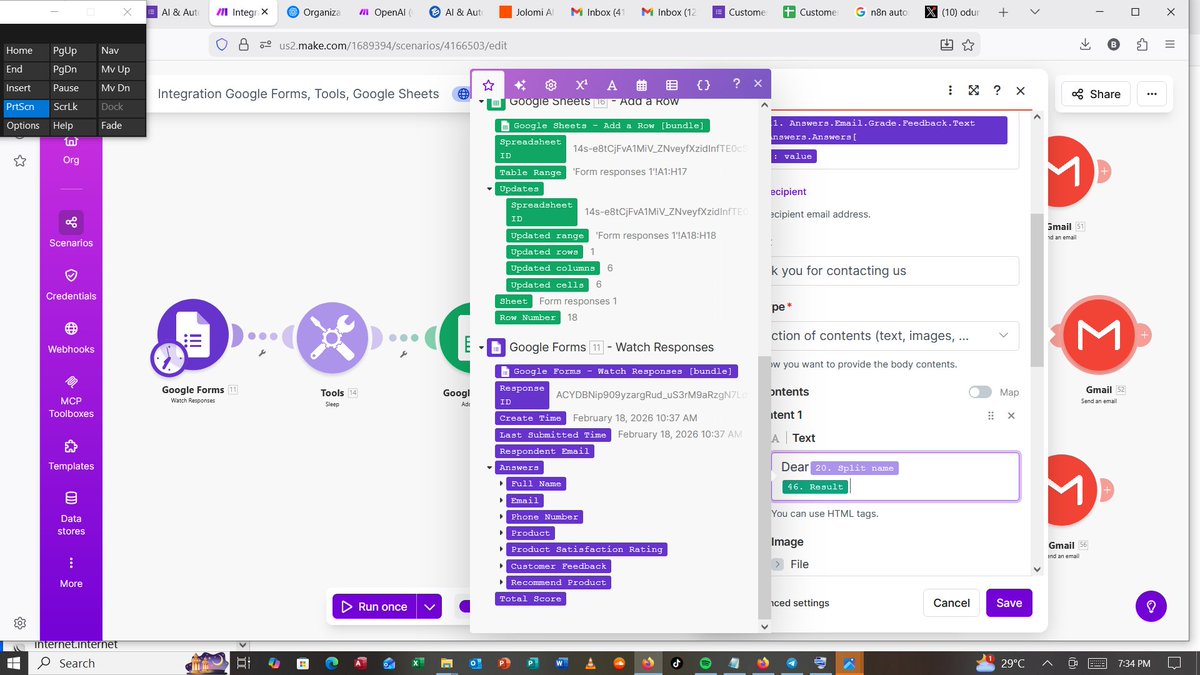Select the Gmail 51 module at top
Screen dimensions: 1200x675
click(1066, 173)
